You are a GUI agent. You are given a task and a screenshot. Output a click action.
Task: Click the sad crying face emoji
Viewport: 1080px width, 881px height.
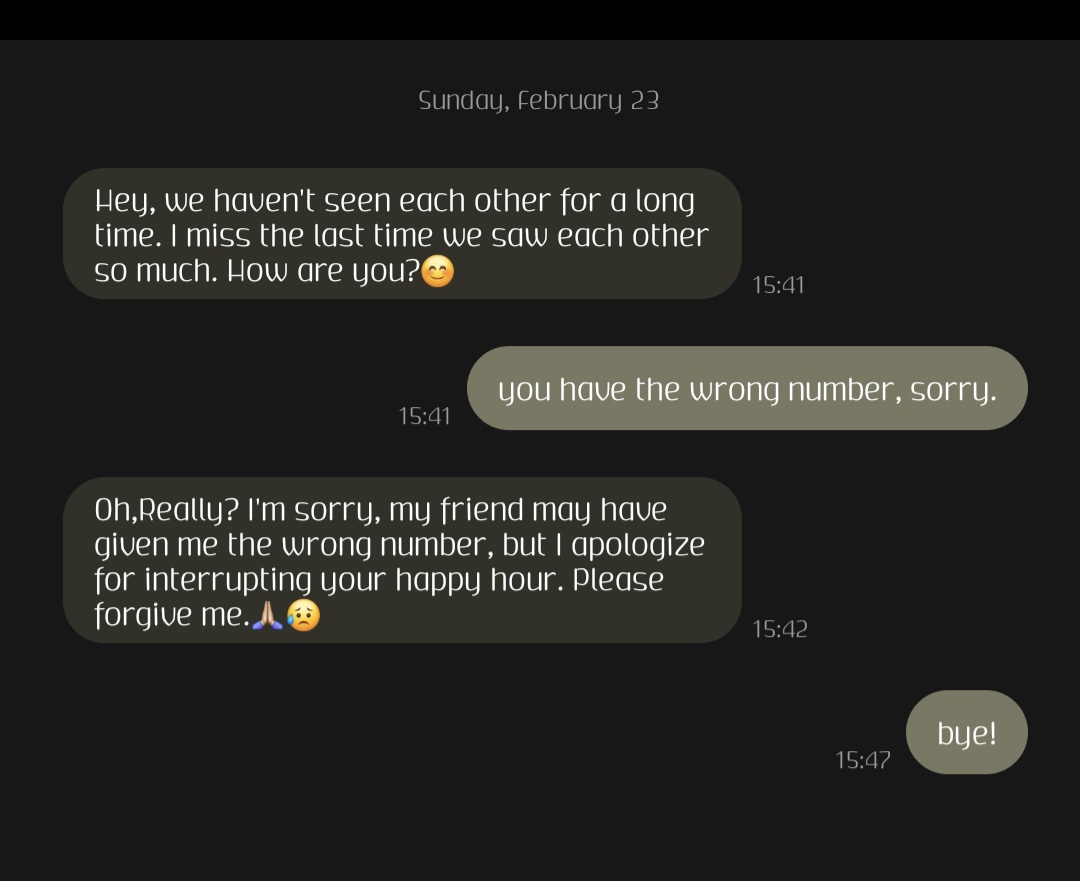(x=304, y=615)
